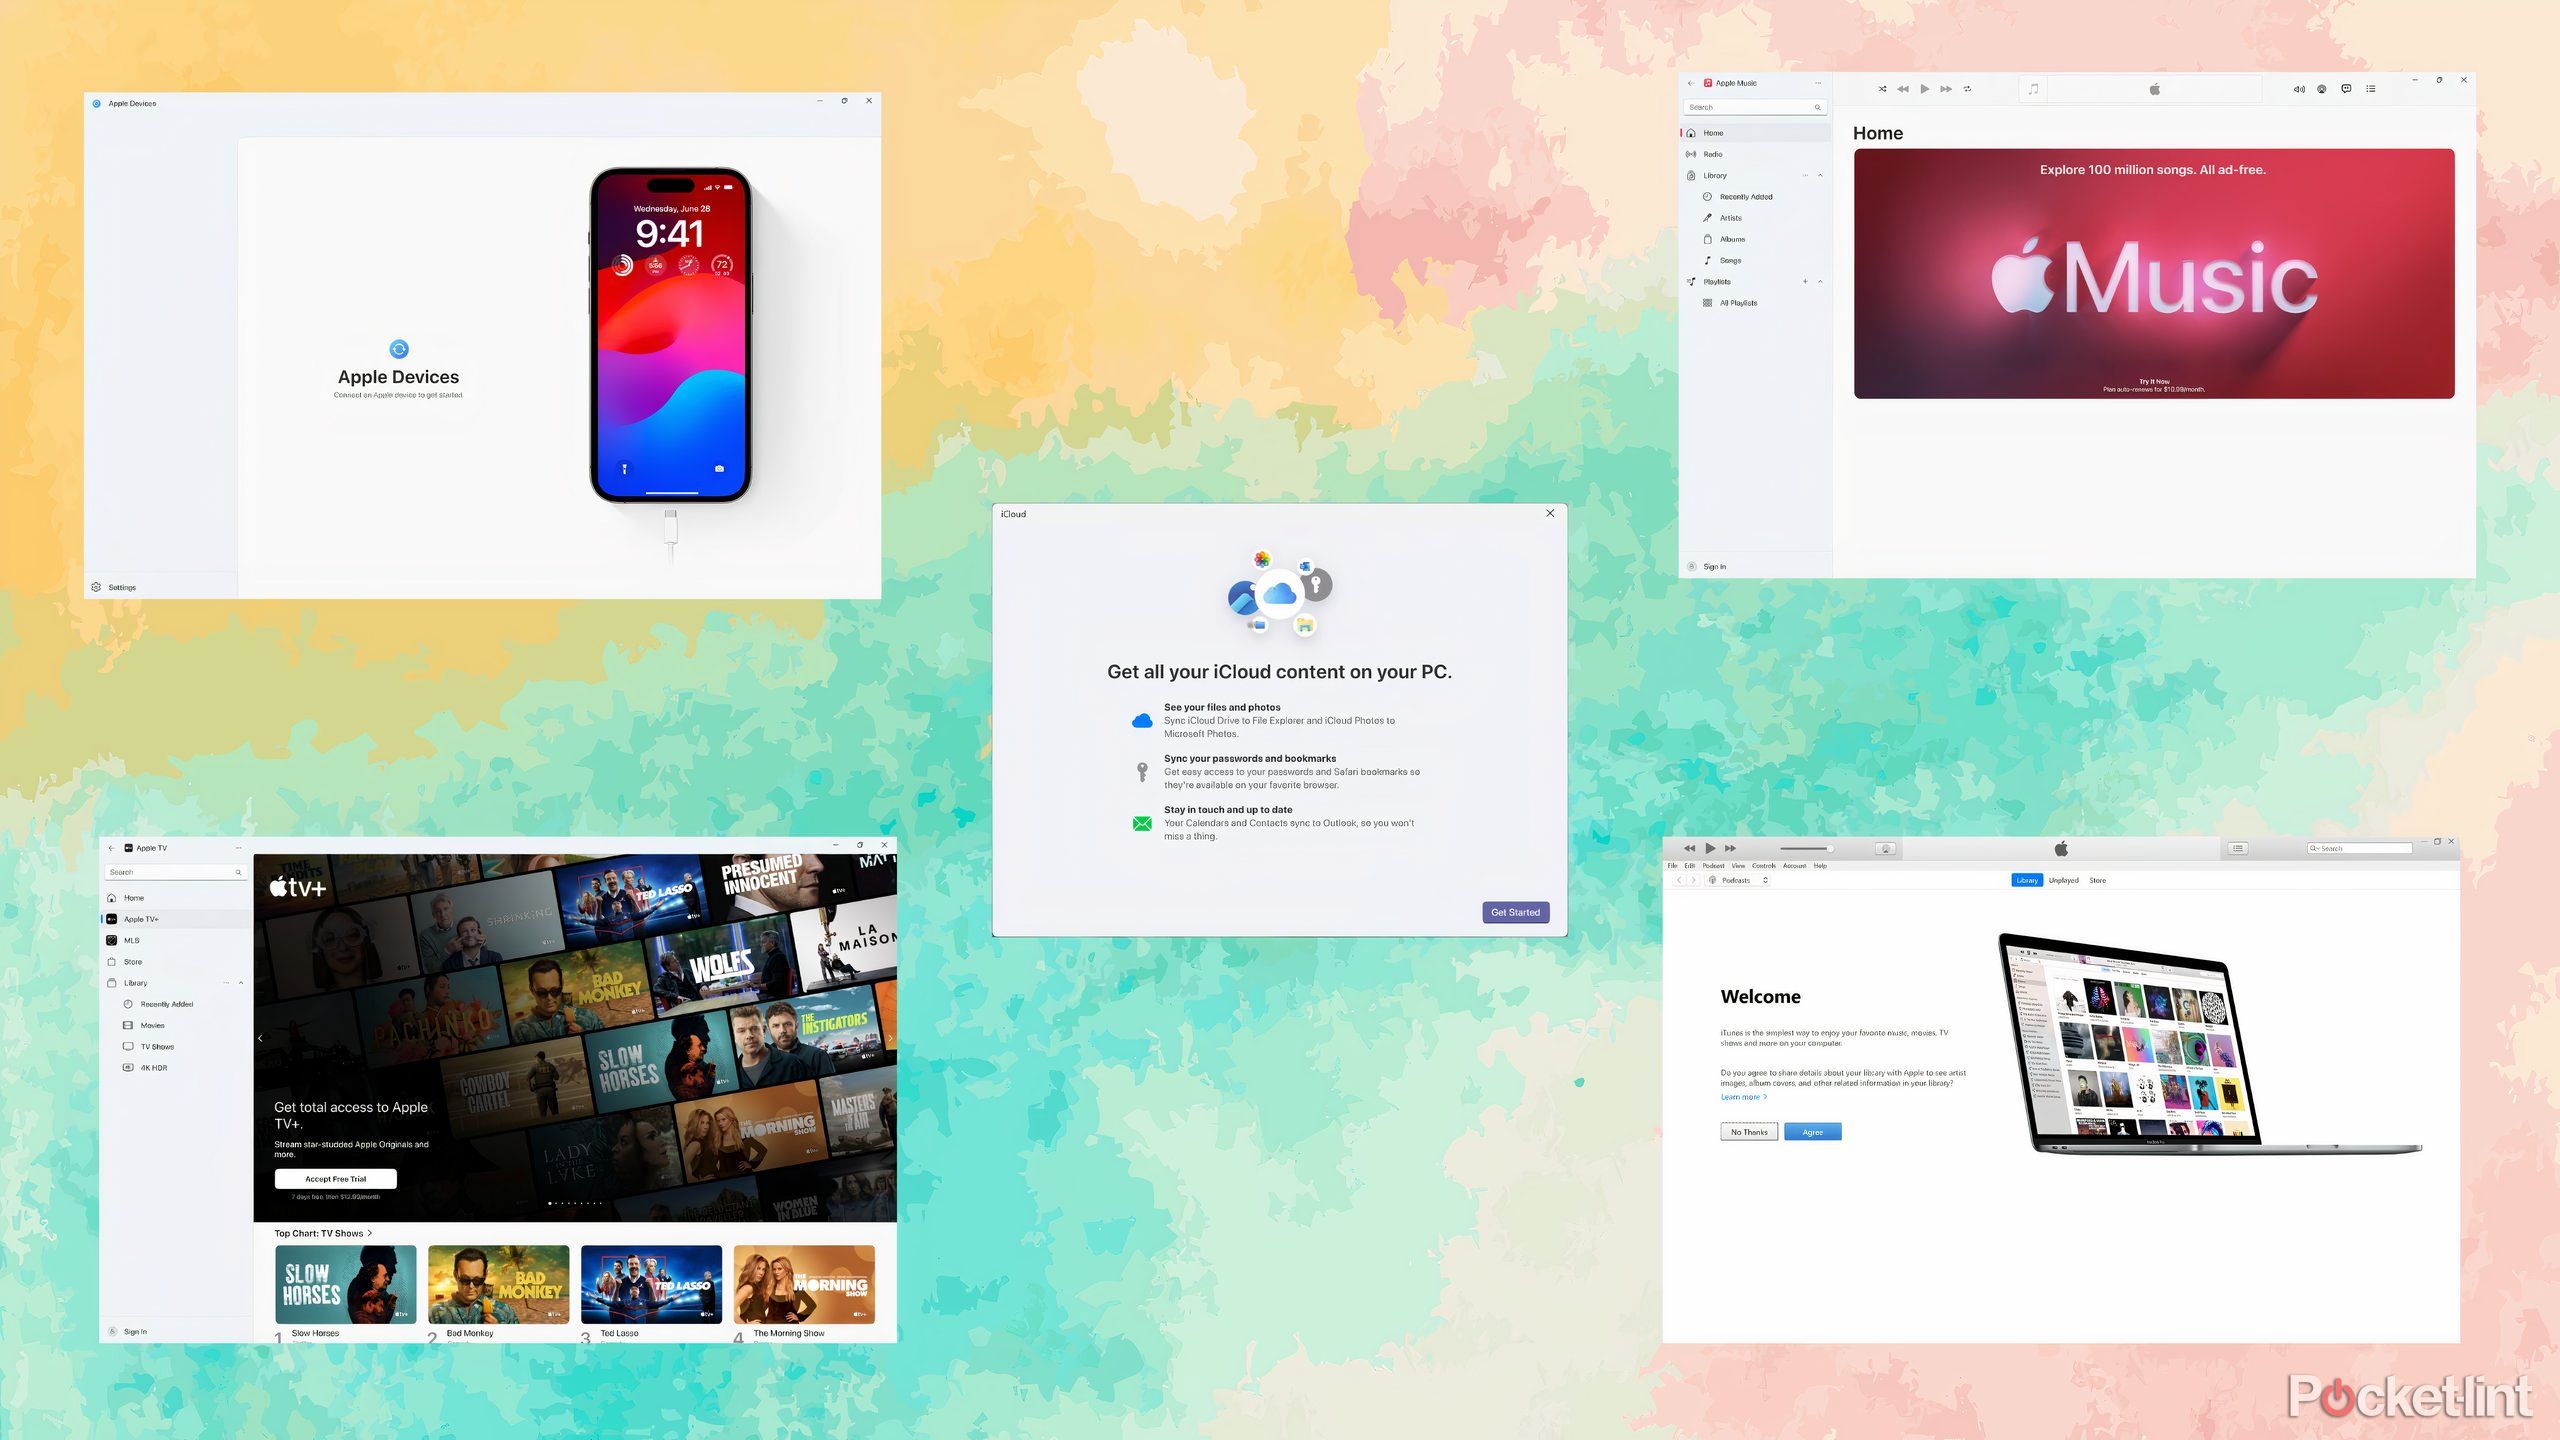Select the iTunes Welcome screen icon
Viewport: 2560px width, 1440px height.
tap(2062, 849)
